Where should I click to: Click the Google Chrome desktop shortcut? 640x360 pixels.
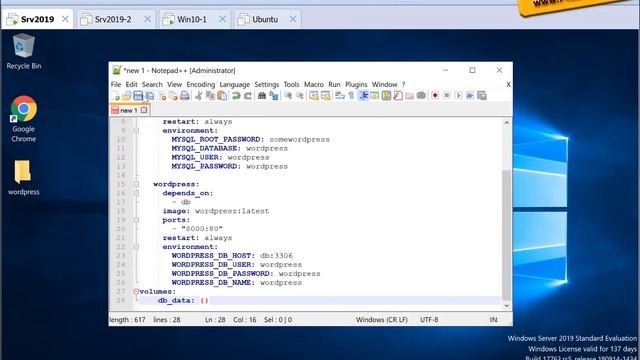point(24,119)
